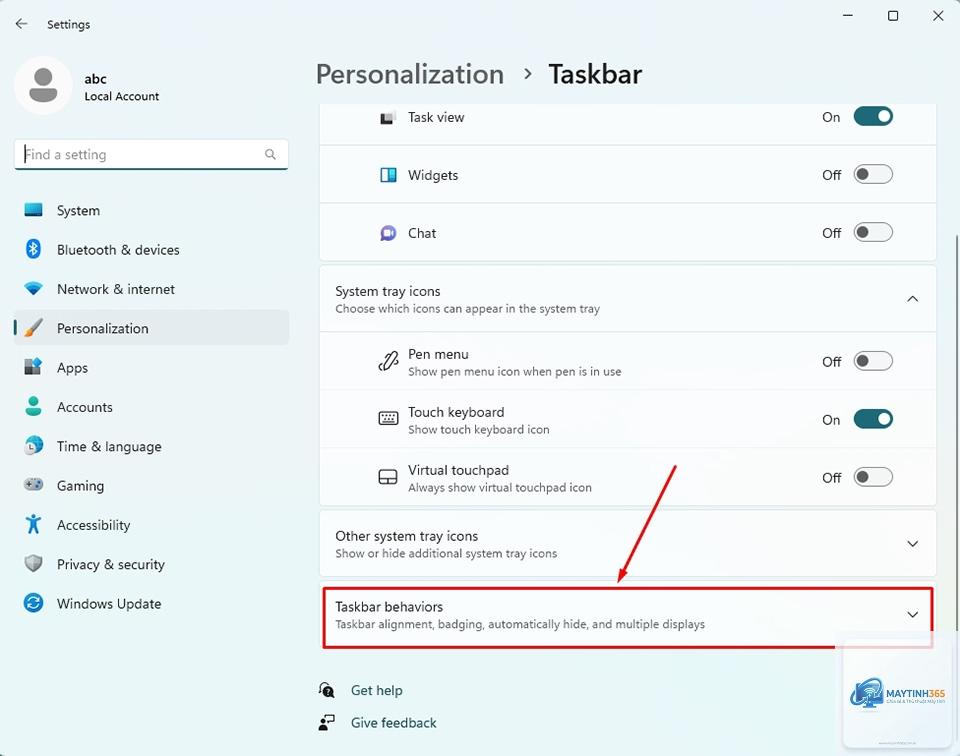This screenshot has height=756, width=960.
Task: Disable the Touch keyboard toggle
Action: point(873,419)
